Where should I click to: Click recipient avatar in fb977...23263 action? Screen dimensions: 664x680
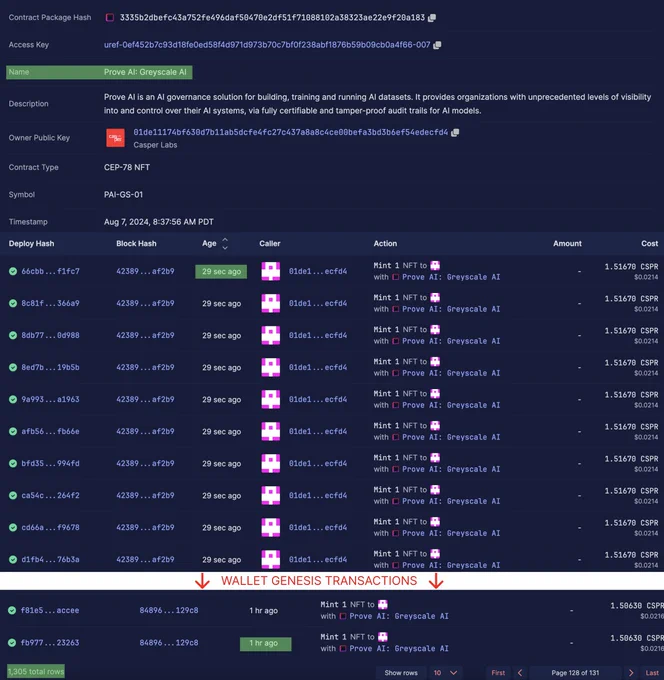click(383, 637)
